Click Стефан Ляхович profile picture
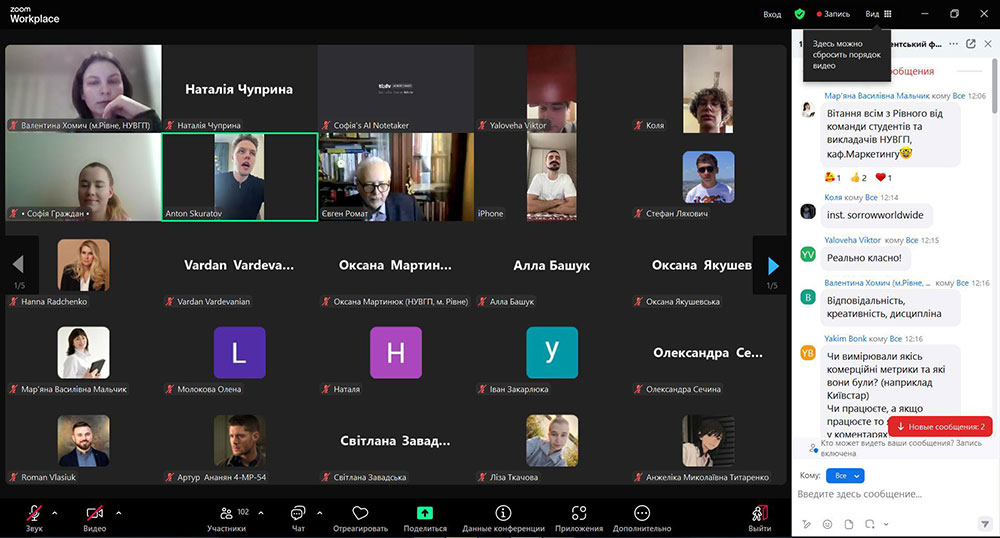 pyautogui.click(x=709, y=177)
